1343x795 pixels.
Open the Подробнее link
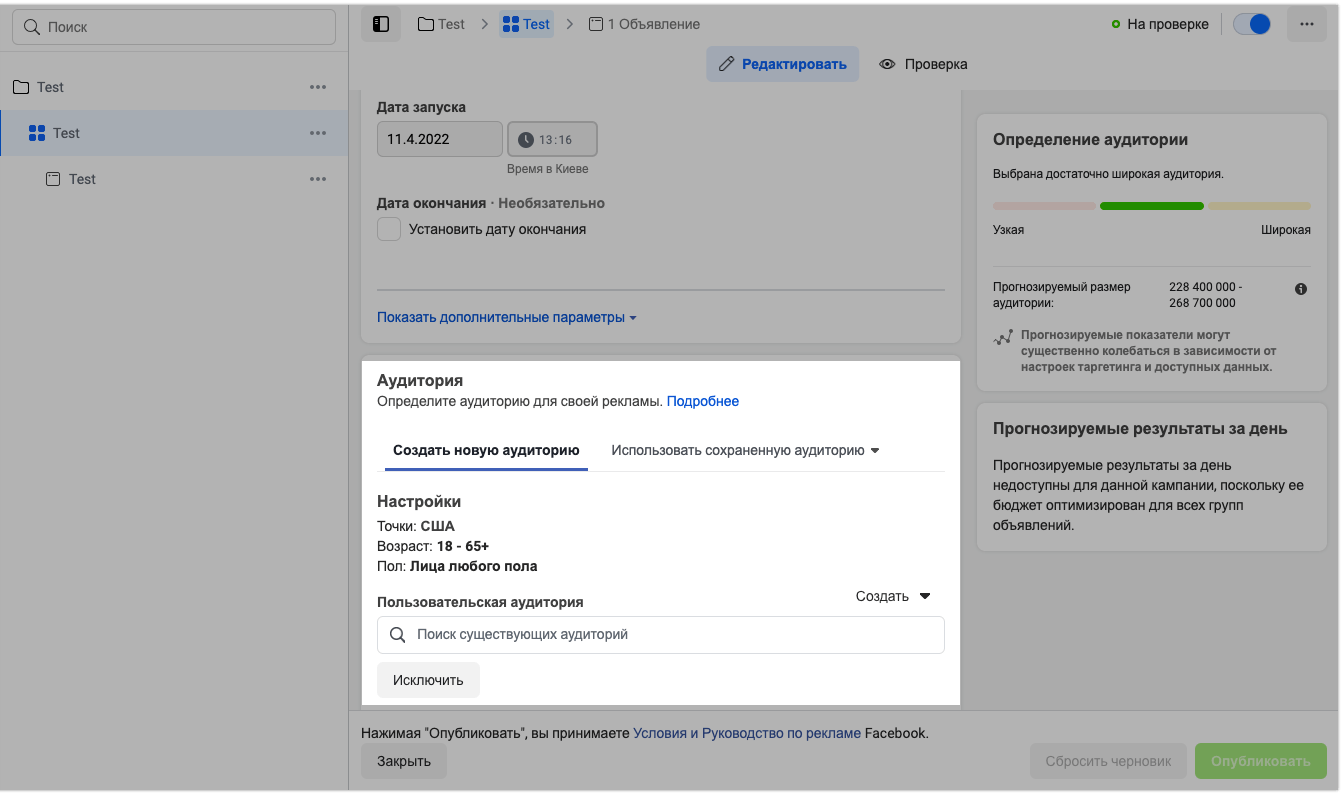click(x=703, y=401)
